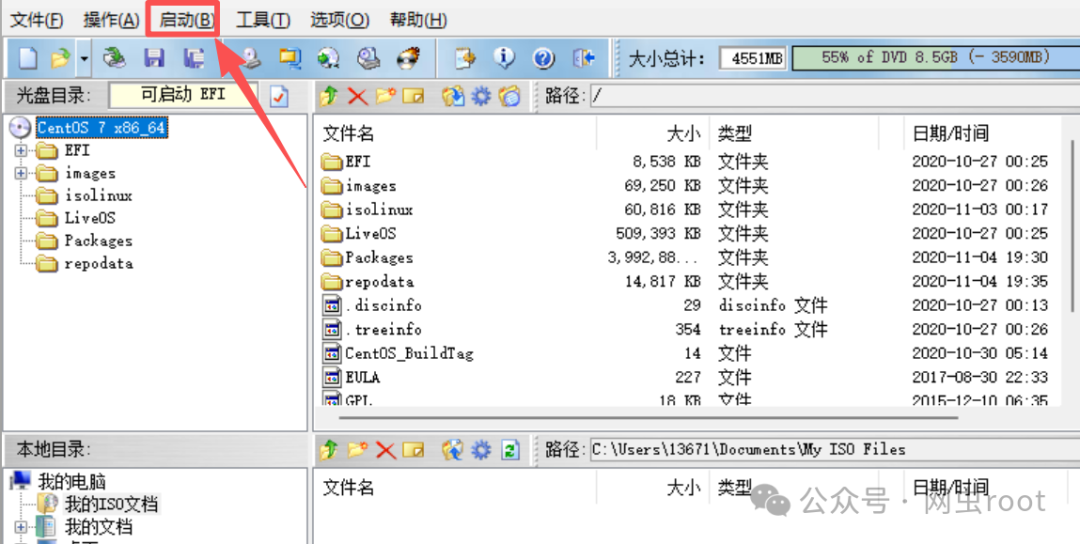This screenshot has height=544, width=1080.
Task: Open the 选项(O) menu
Action: [x=340, y=20]
